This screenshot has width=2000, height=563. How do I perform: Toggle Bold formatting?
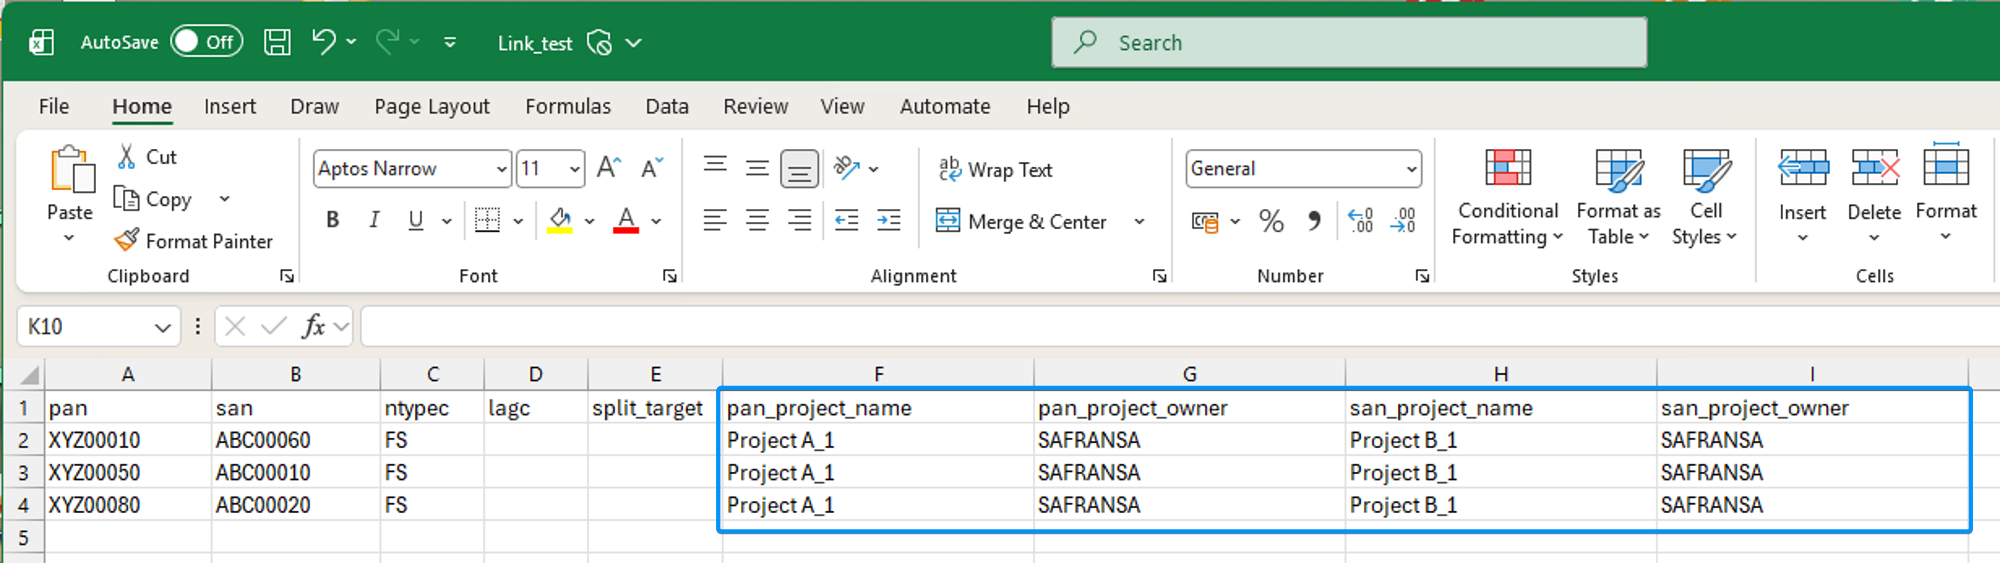pos(333,221)
